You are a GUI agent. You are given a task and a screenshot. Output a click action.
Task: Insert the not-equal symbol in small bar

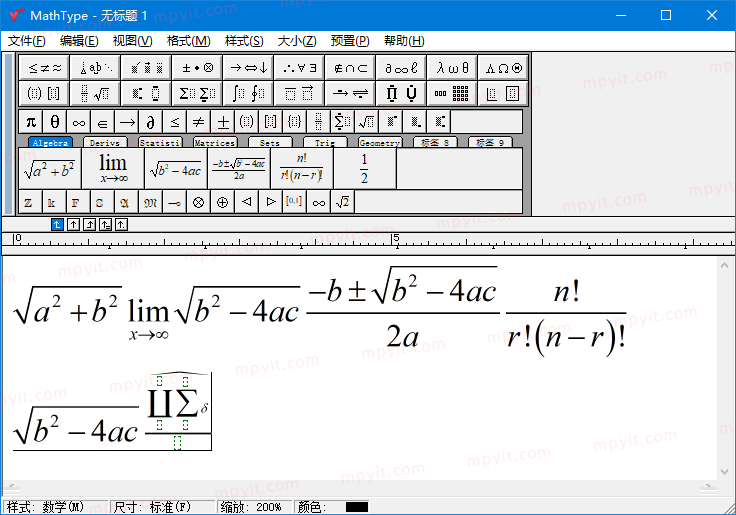pos(199,122)
